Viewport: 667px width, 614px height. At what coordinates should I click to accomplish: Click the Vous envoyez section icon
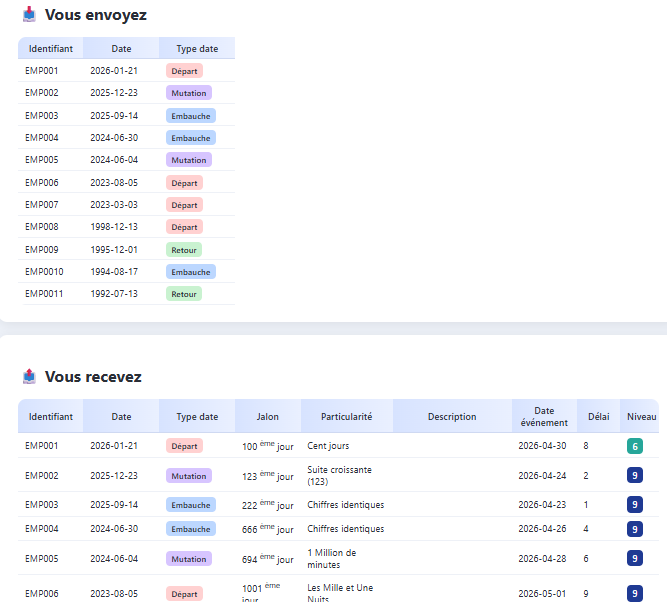coord(29,14)
